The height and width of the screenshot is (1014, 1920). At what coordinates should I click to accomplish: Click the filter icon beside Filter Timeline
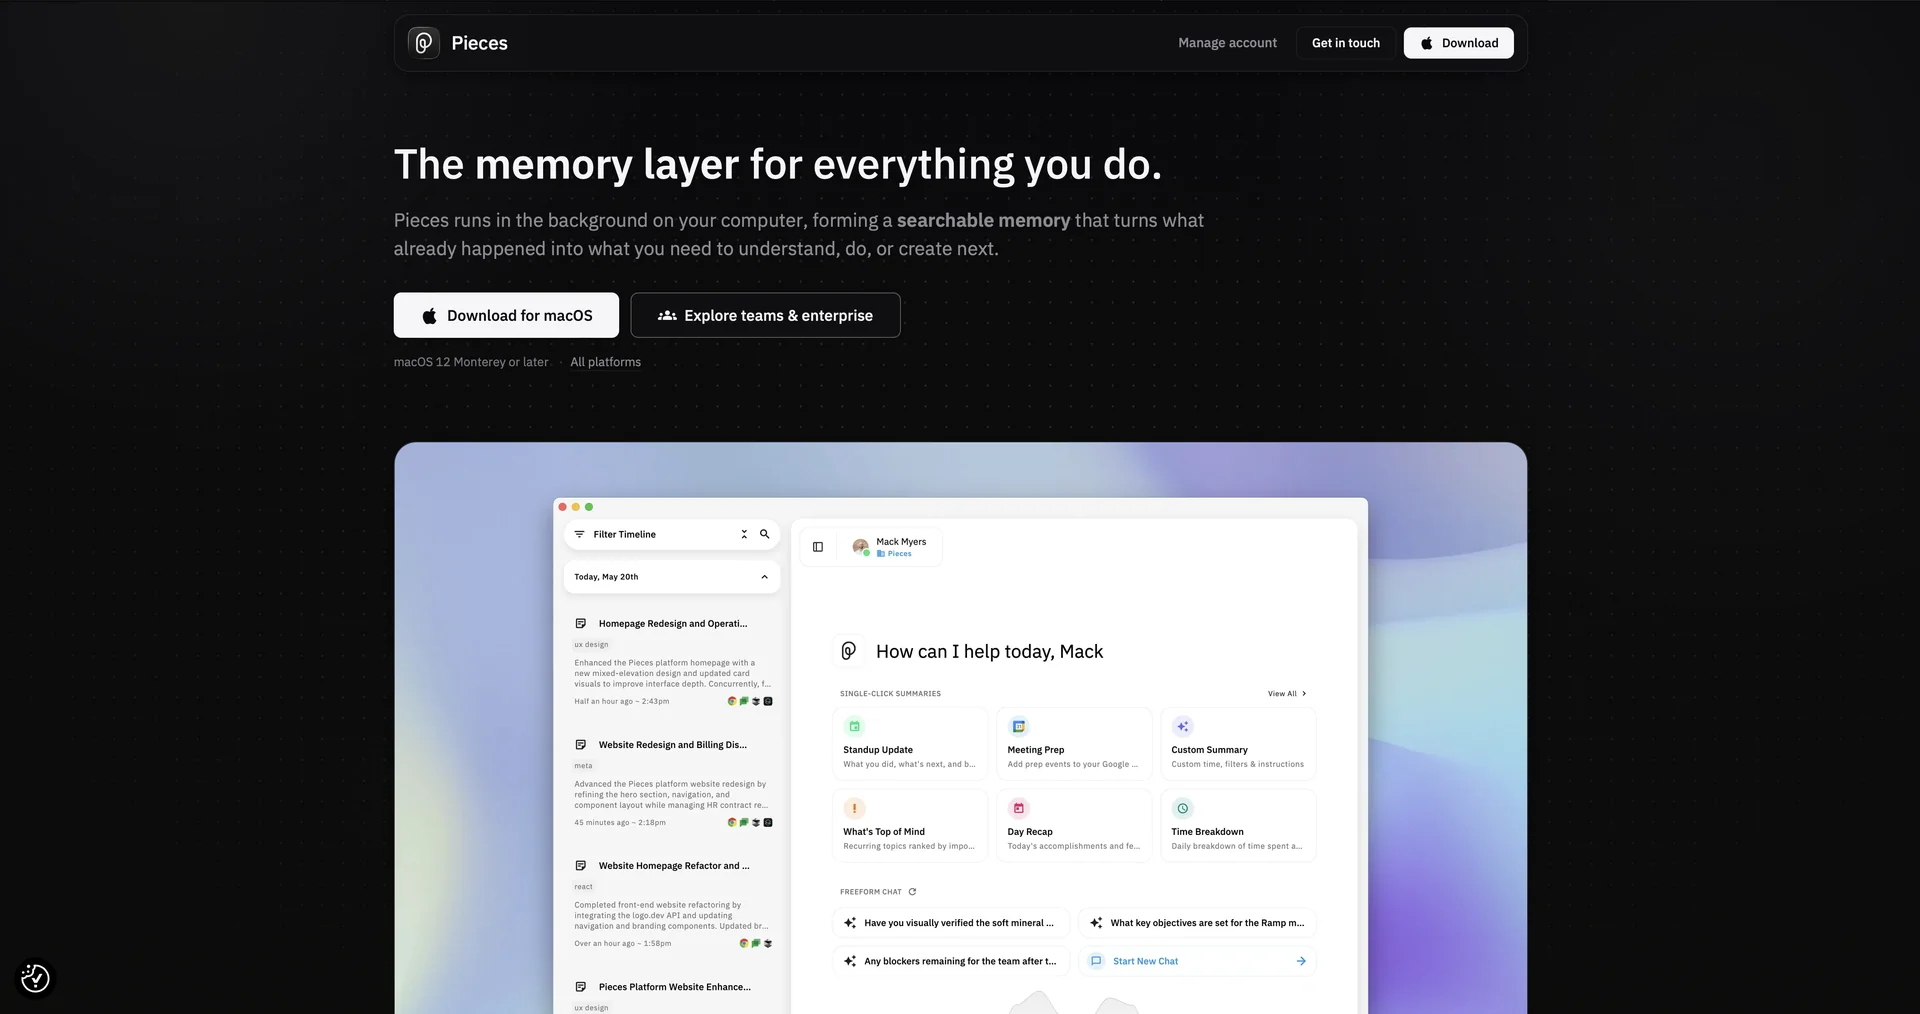coord(579,534)
